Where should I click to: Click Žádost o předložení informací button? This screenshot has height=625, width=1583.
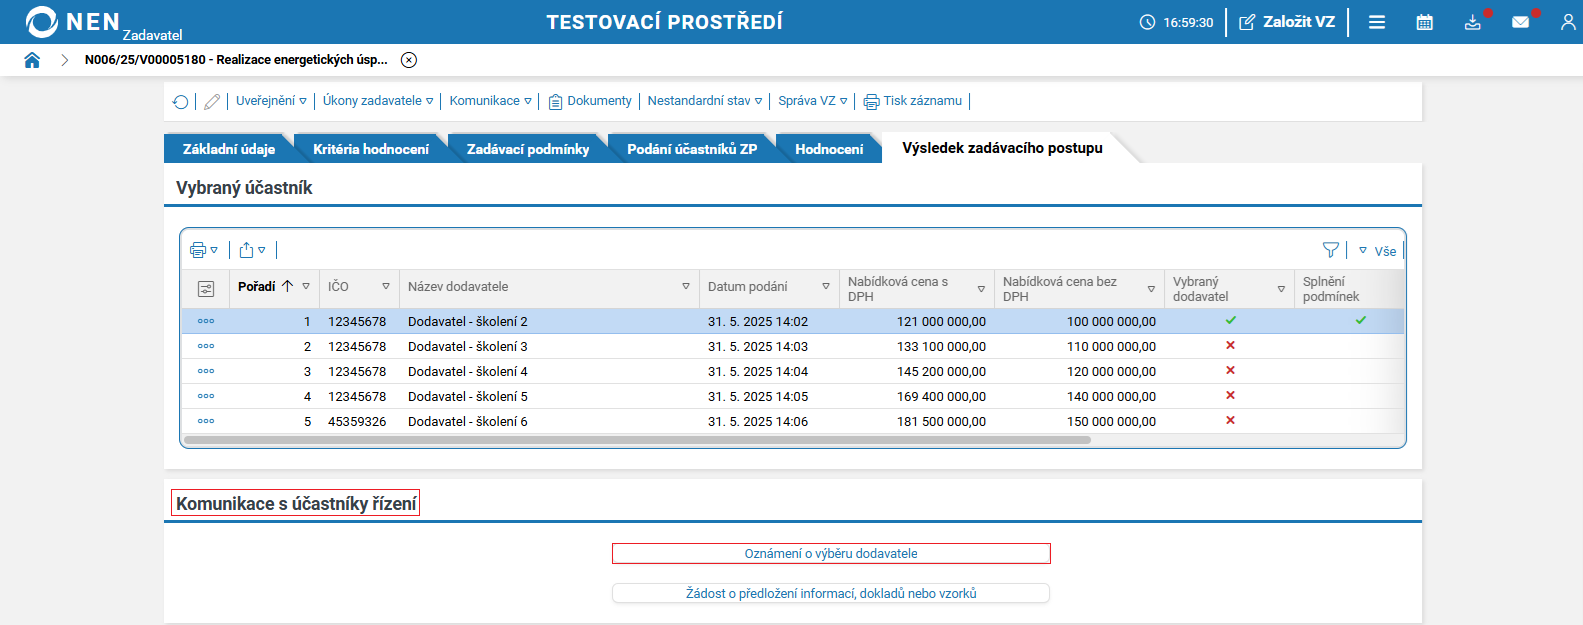[x=831, y=594]
